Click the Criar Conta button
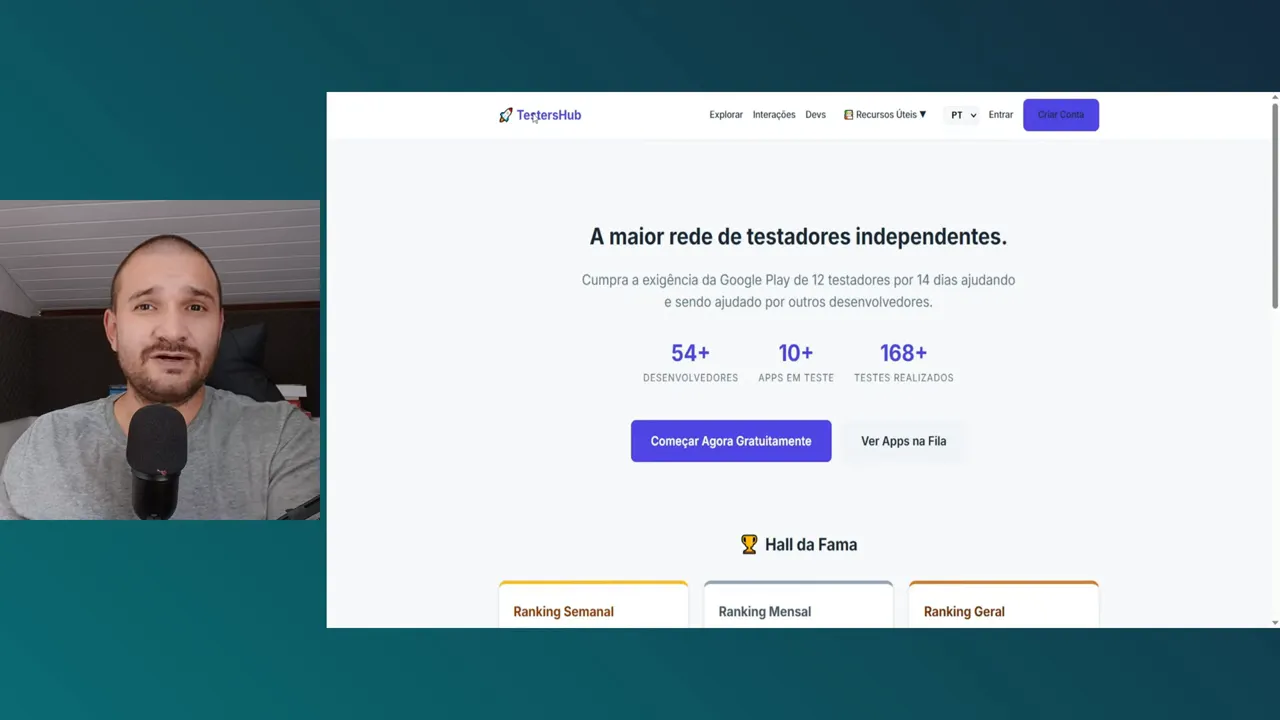 pyautogui.click(x=1061, y=115)
